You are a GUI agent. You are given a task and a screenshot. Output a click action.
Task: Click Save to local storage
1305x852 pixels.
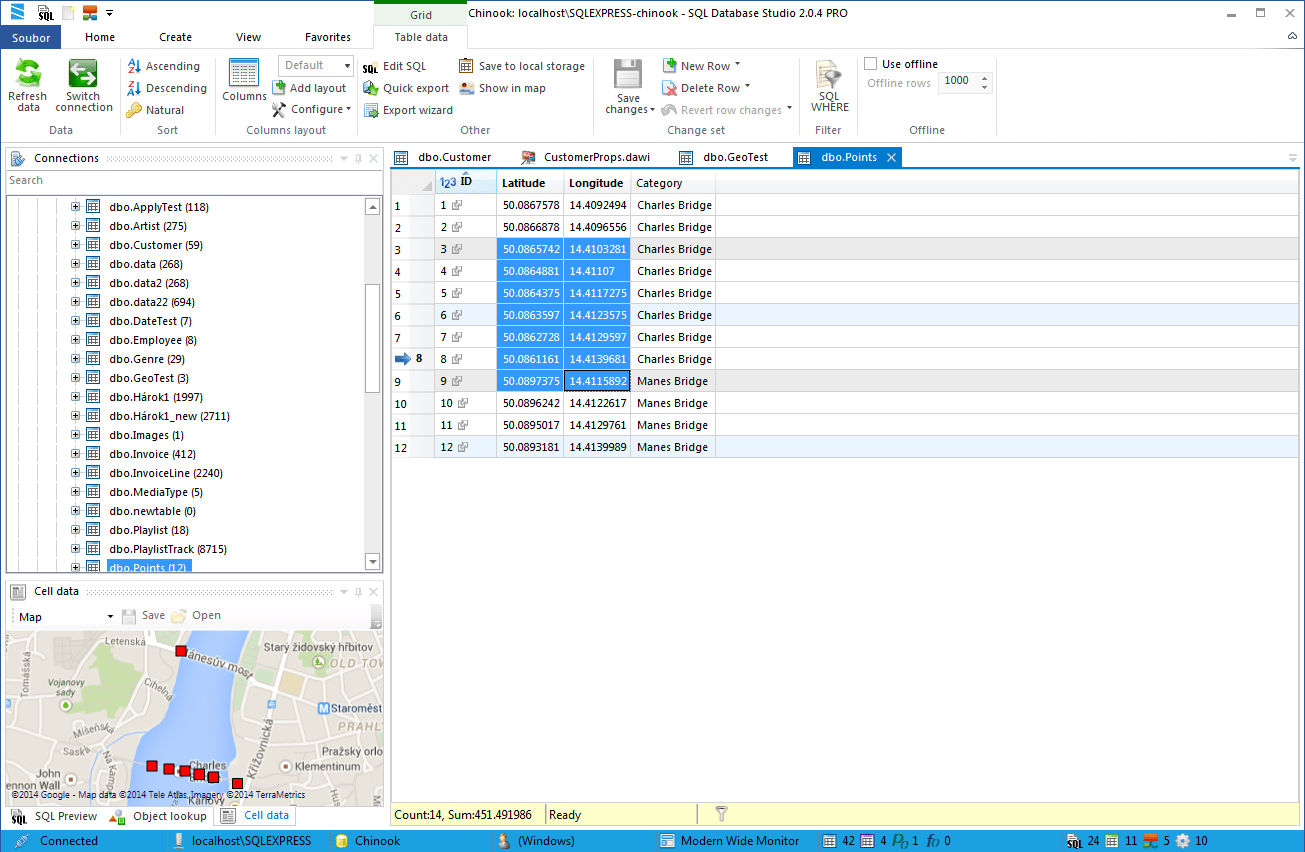[x=522, y=66]
